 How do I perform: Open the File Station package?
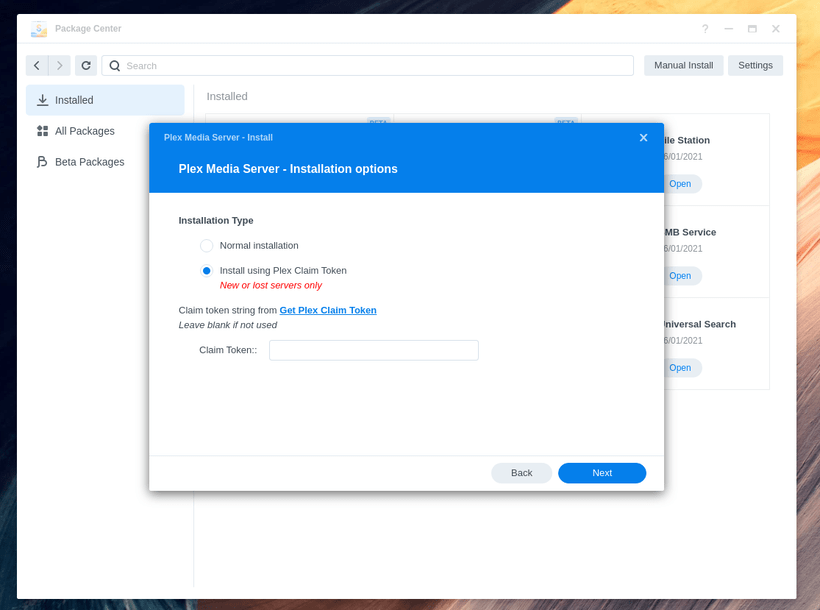682,184
